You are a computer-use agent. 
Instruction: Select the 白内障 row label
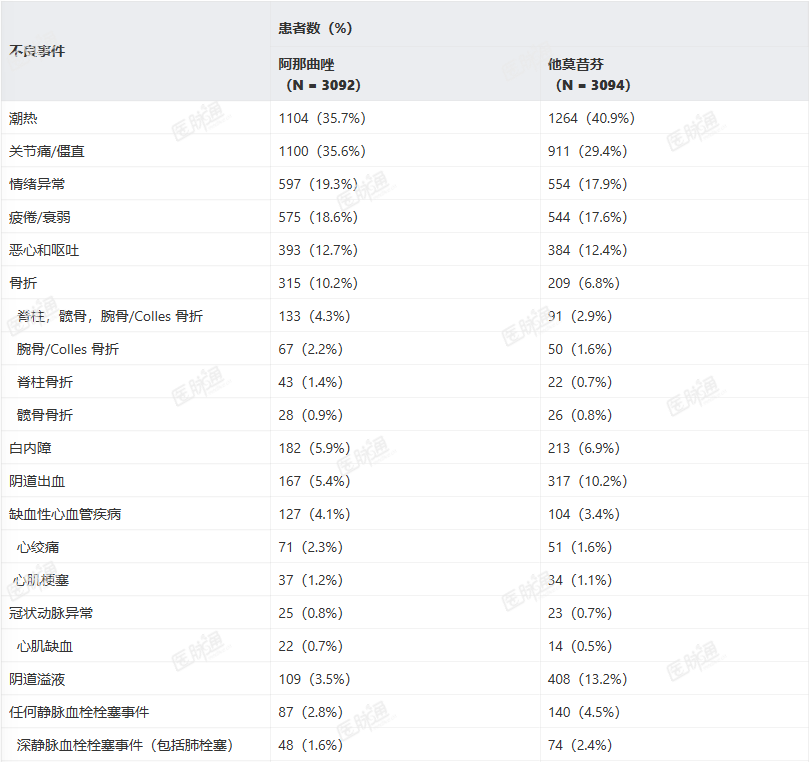[x=30, y=449]
